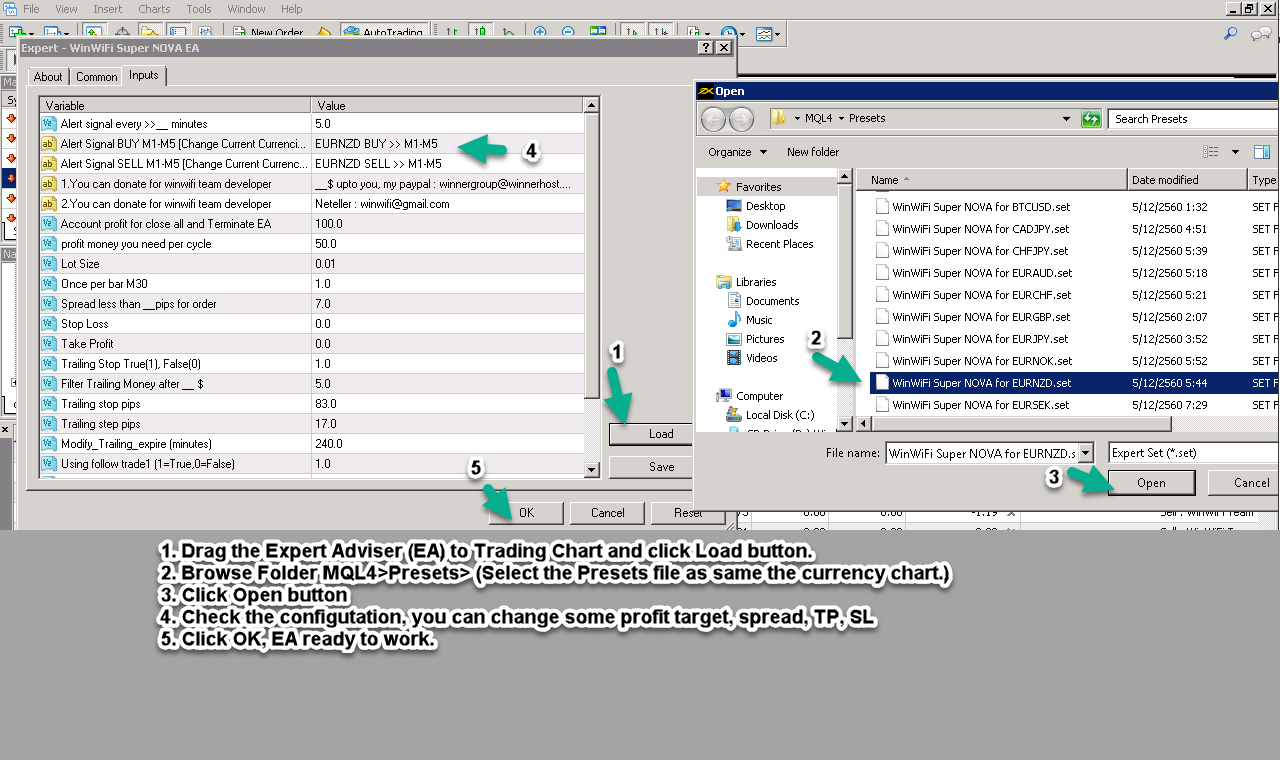Open the Insert menu

(107, 9)
